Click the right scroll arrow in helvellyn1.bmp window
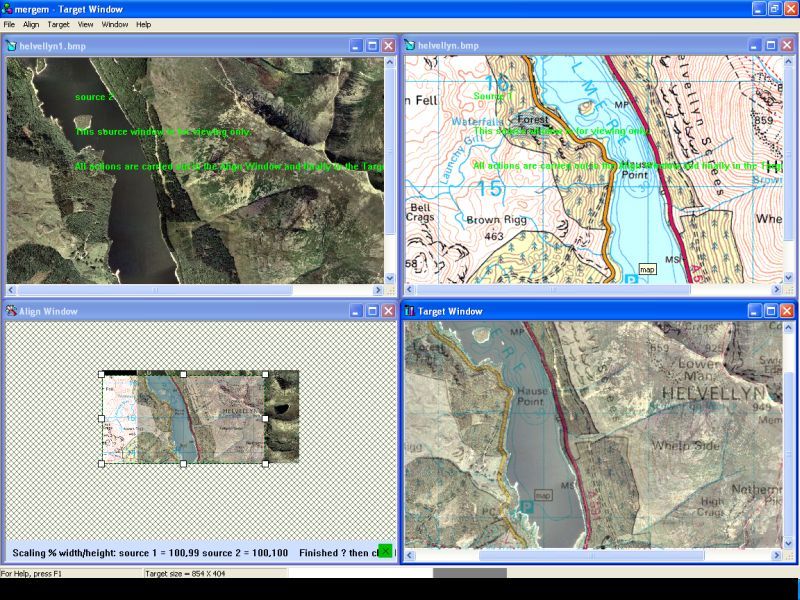 pyautogui.click(x=378, y=290)
